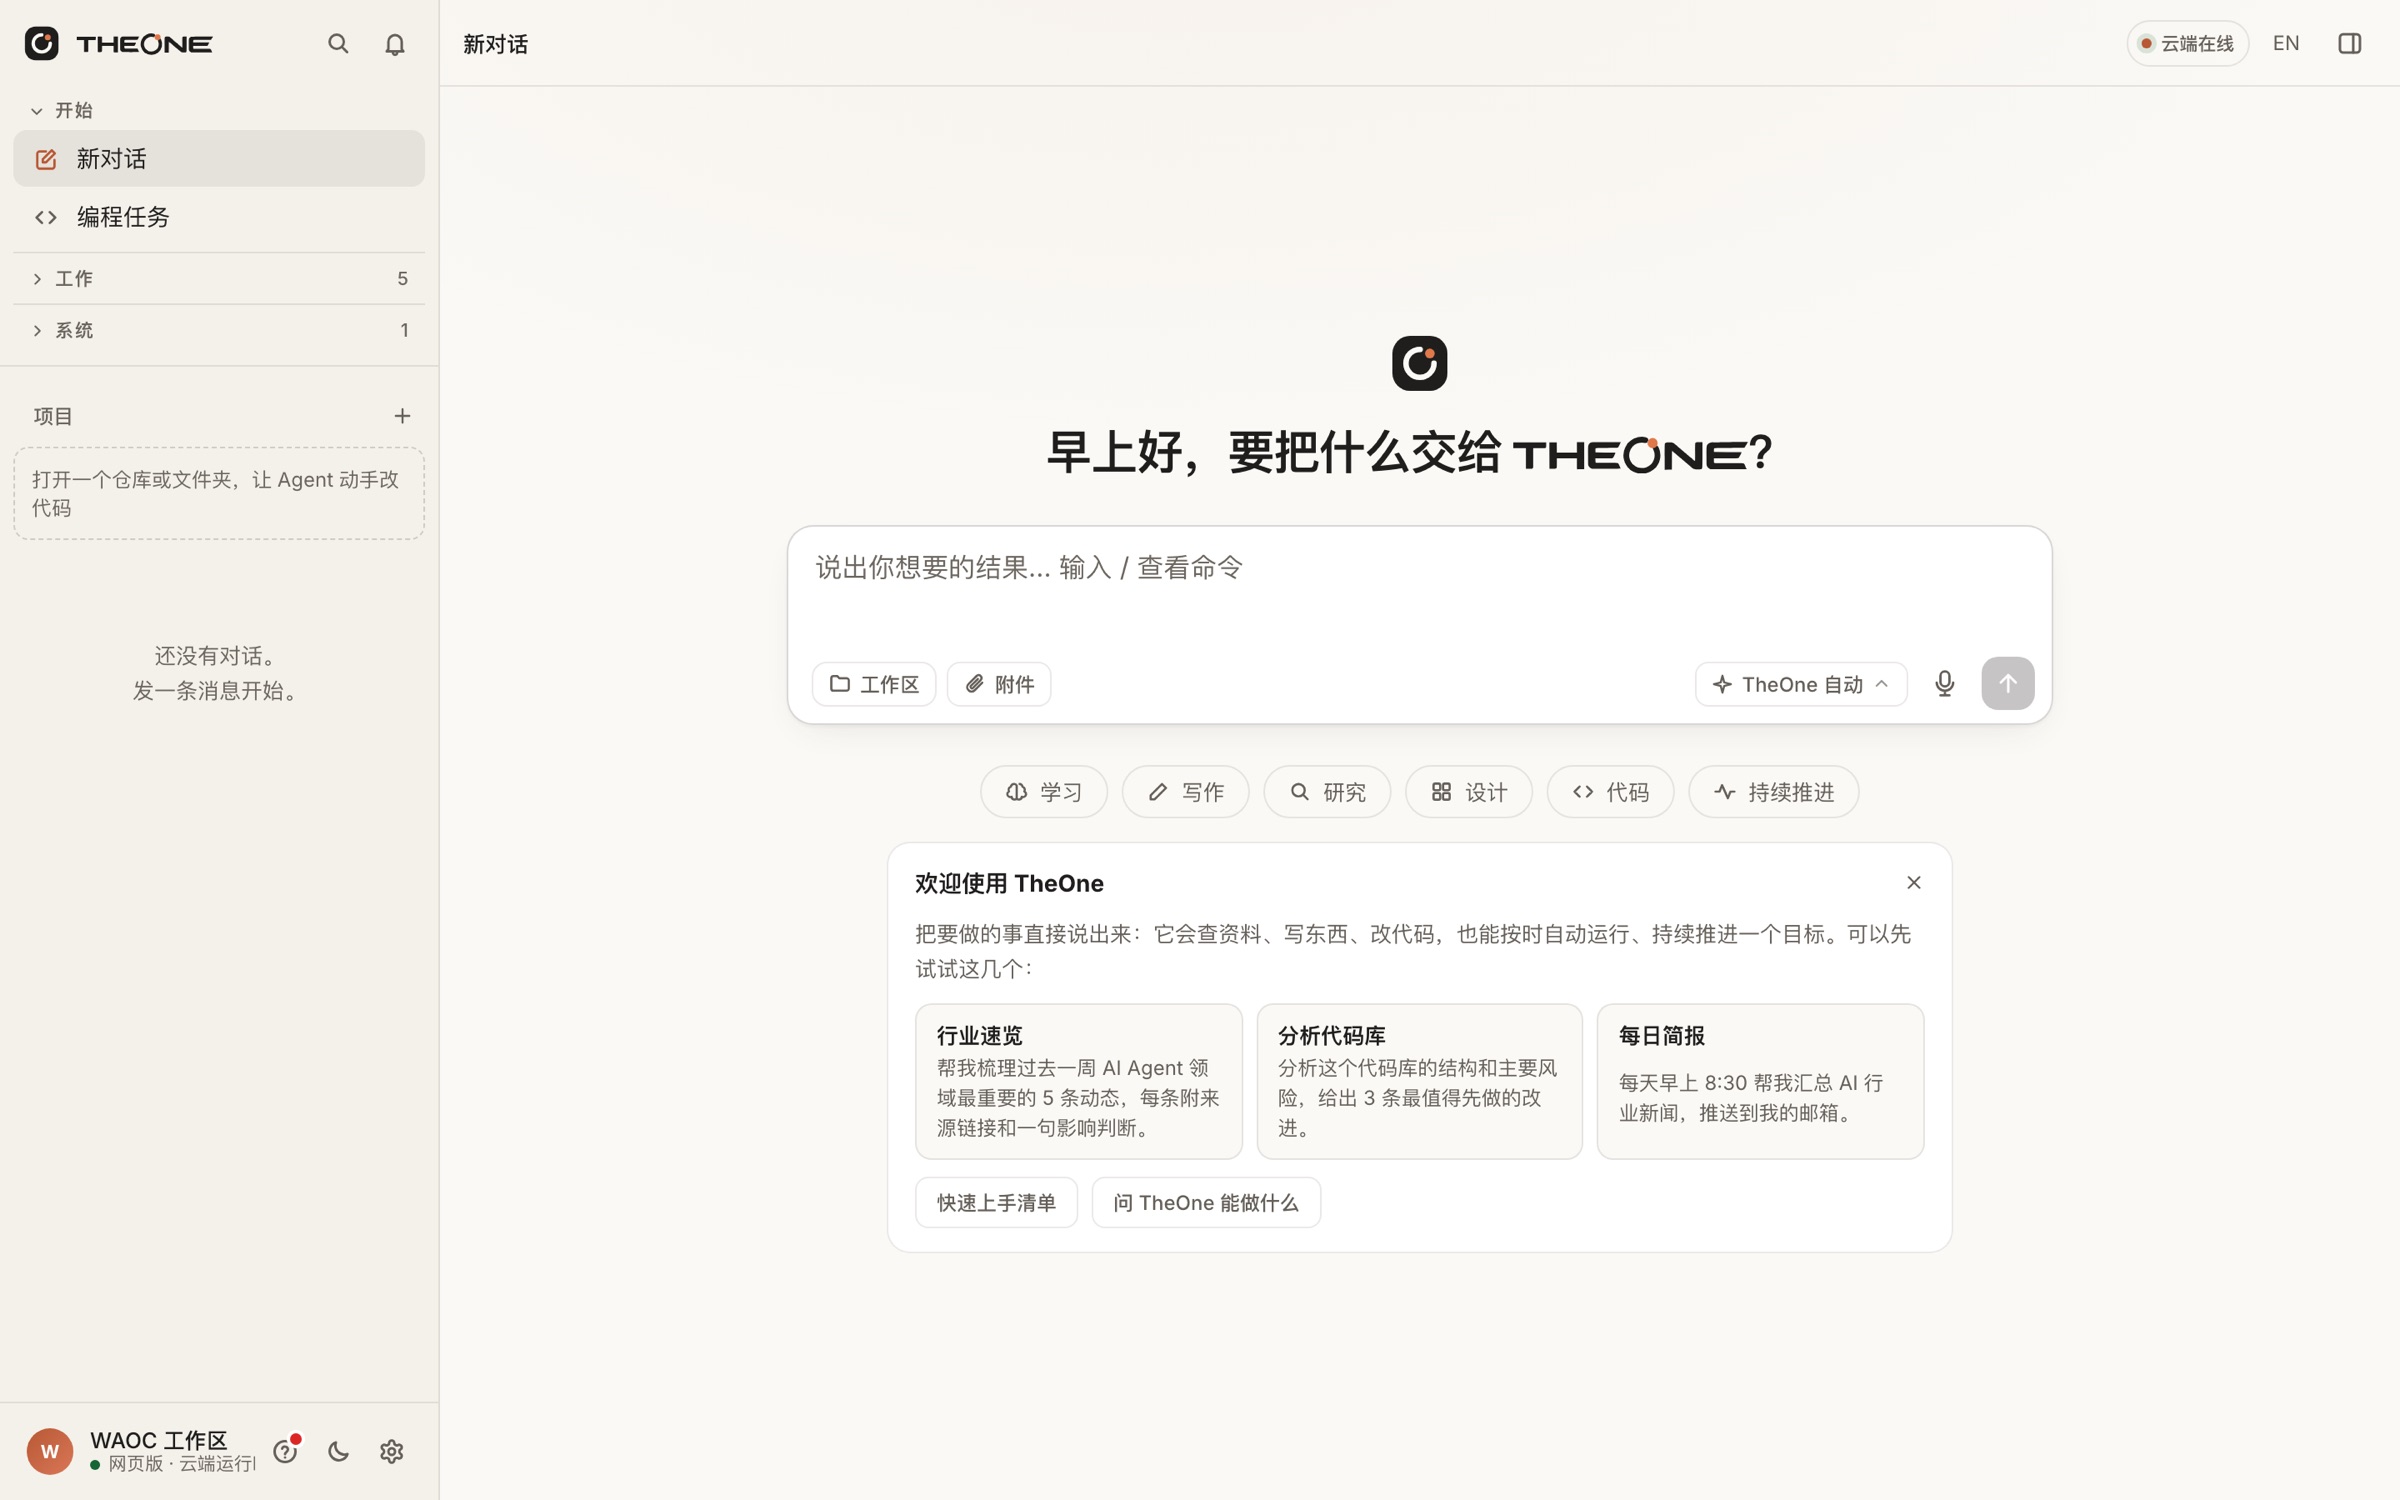
Task: Switch the language to EN
Action: coord(2286,44)
